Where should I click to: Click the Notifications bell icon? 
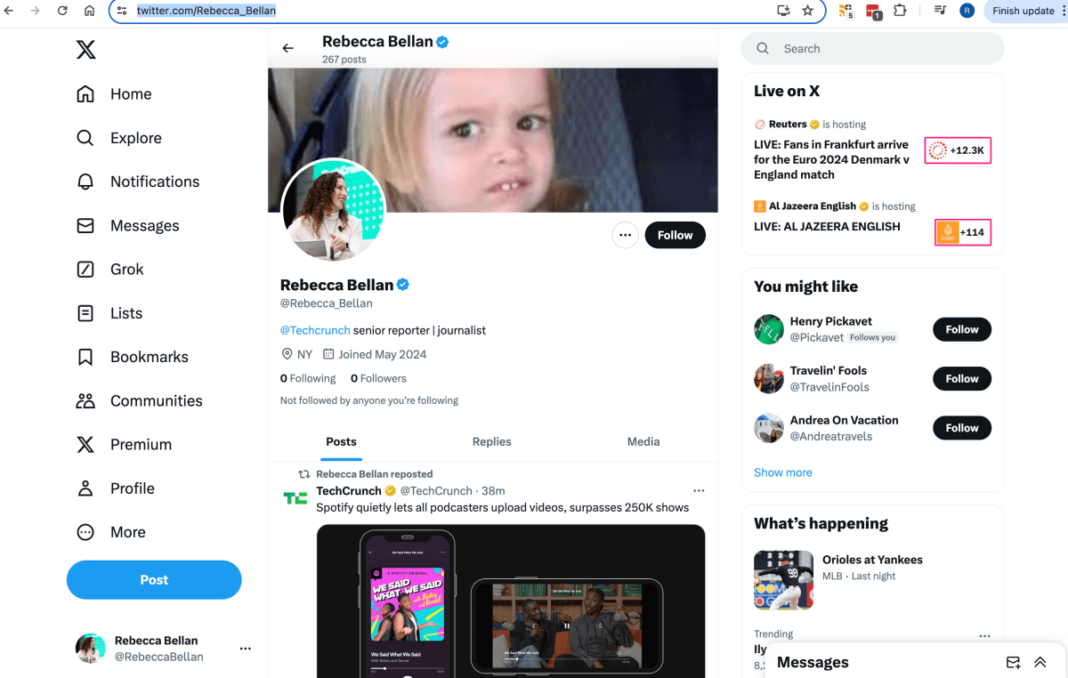click(86, 181)
